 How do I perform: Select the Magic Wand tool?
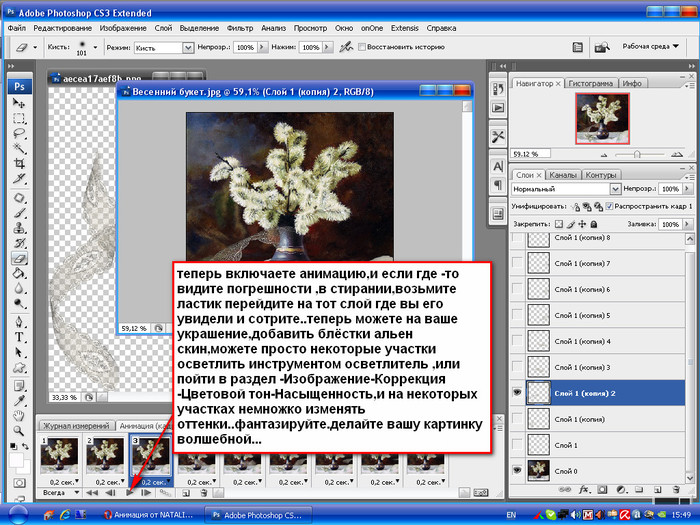[19, 148]
